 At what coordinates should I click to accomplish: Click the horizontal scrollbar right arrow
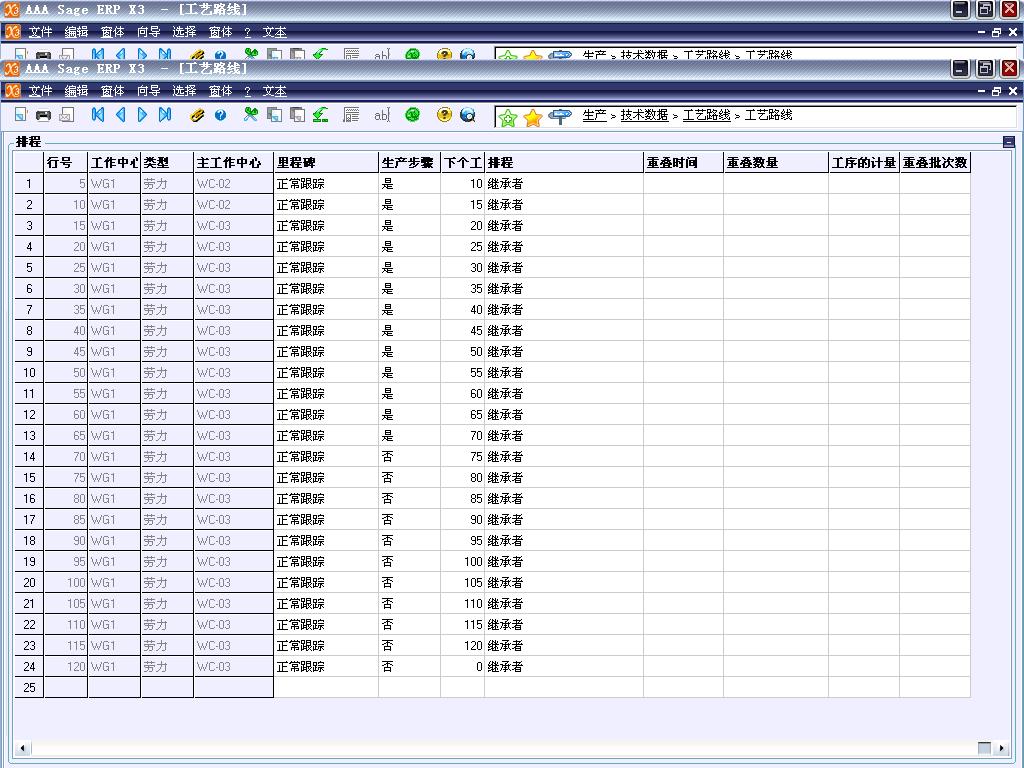(x=1003, y=748)
